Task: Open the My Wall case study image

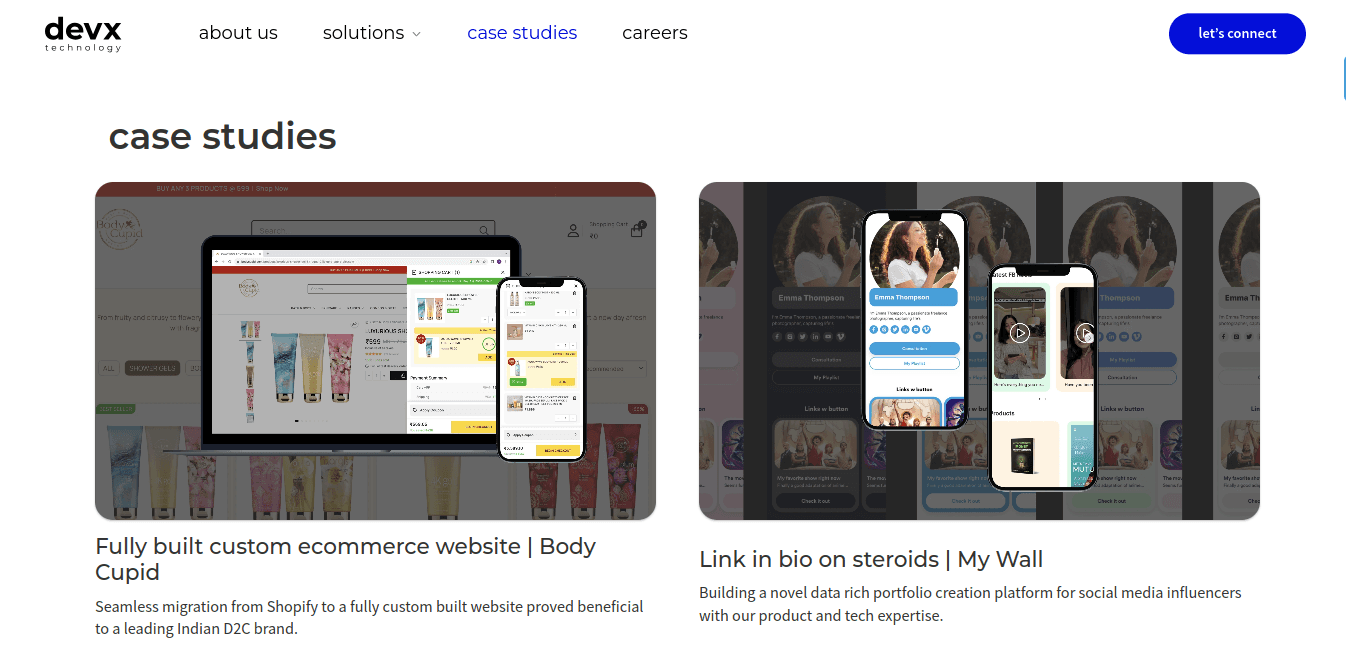Action: pyautogui.click(x=979, y=351)
